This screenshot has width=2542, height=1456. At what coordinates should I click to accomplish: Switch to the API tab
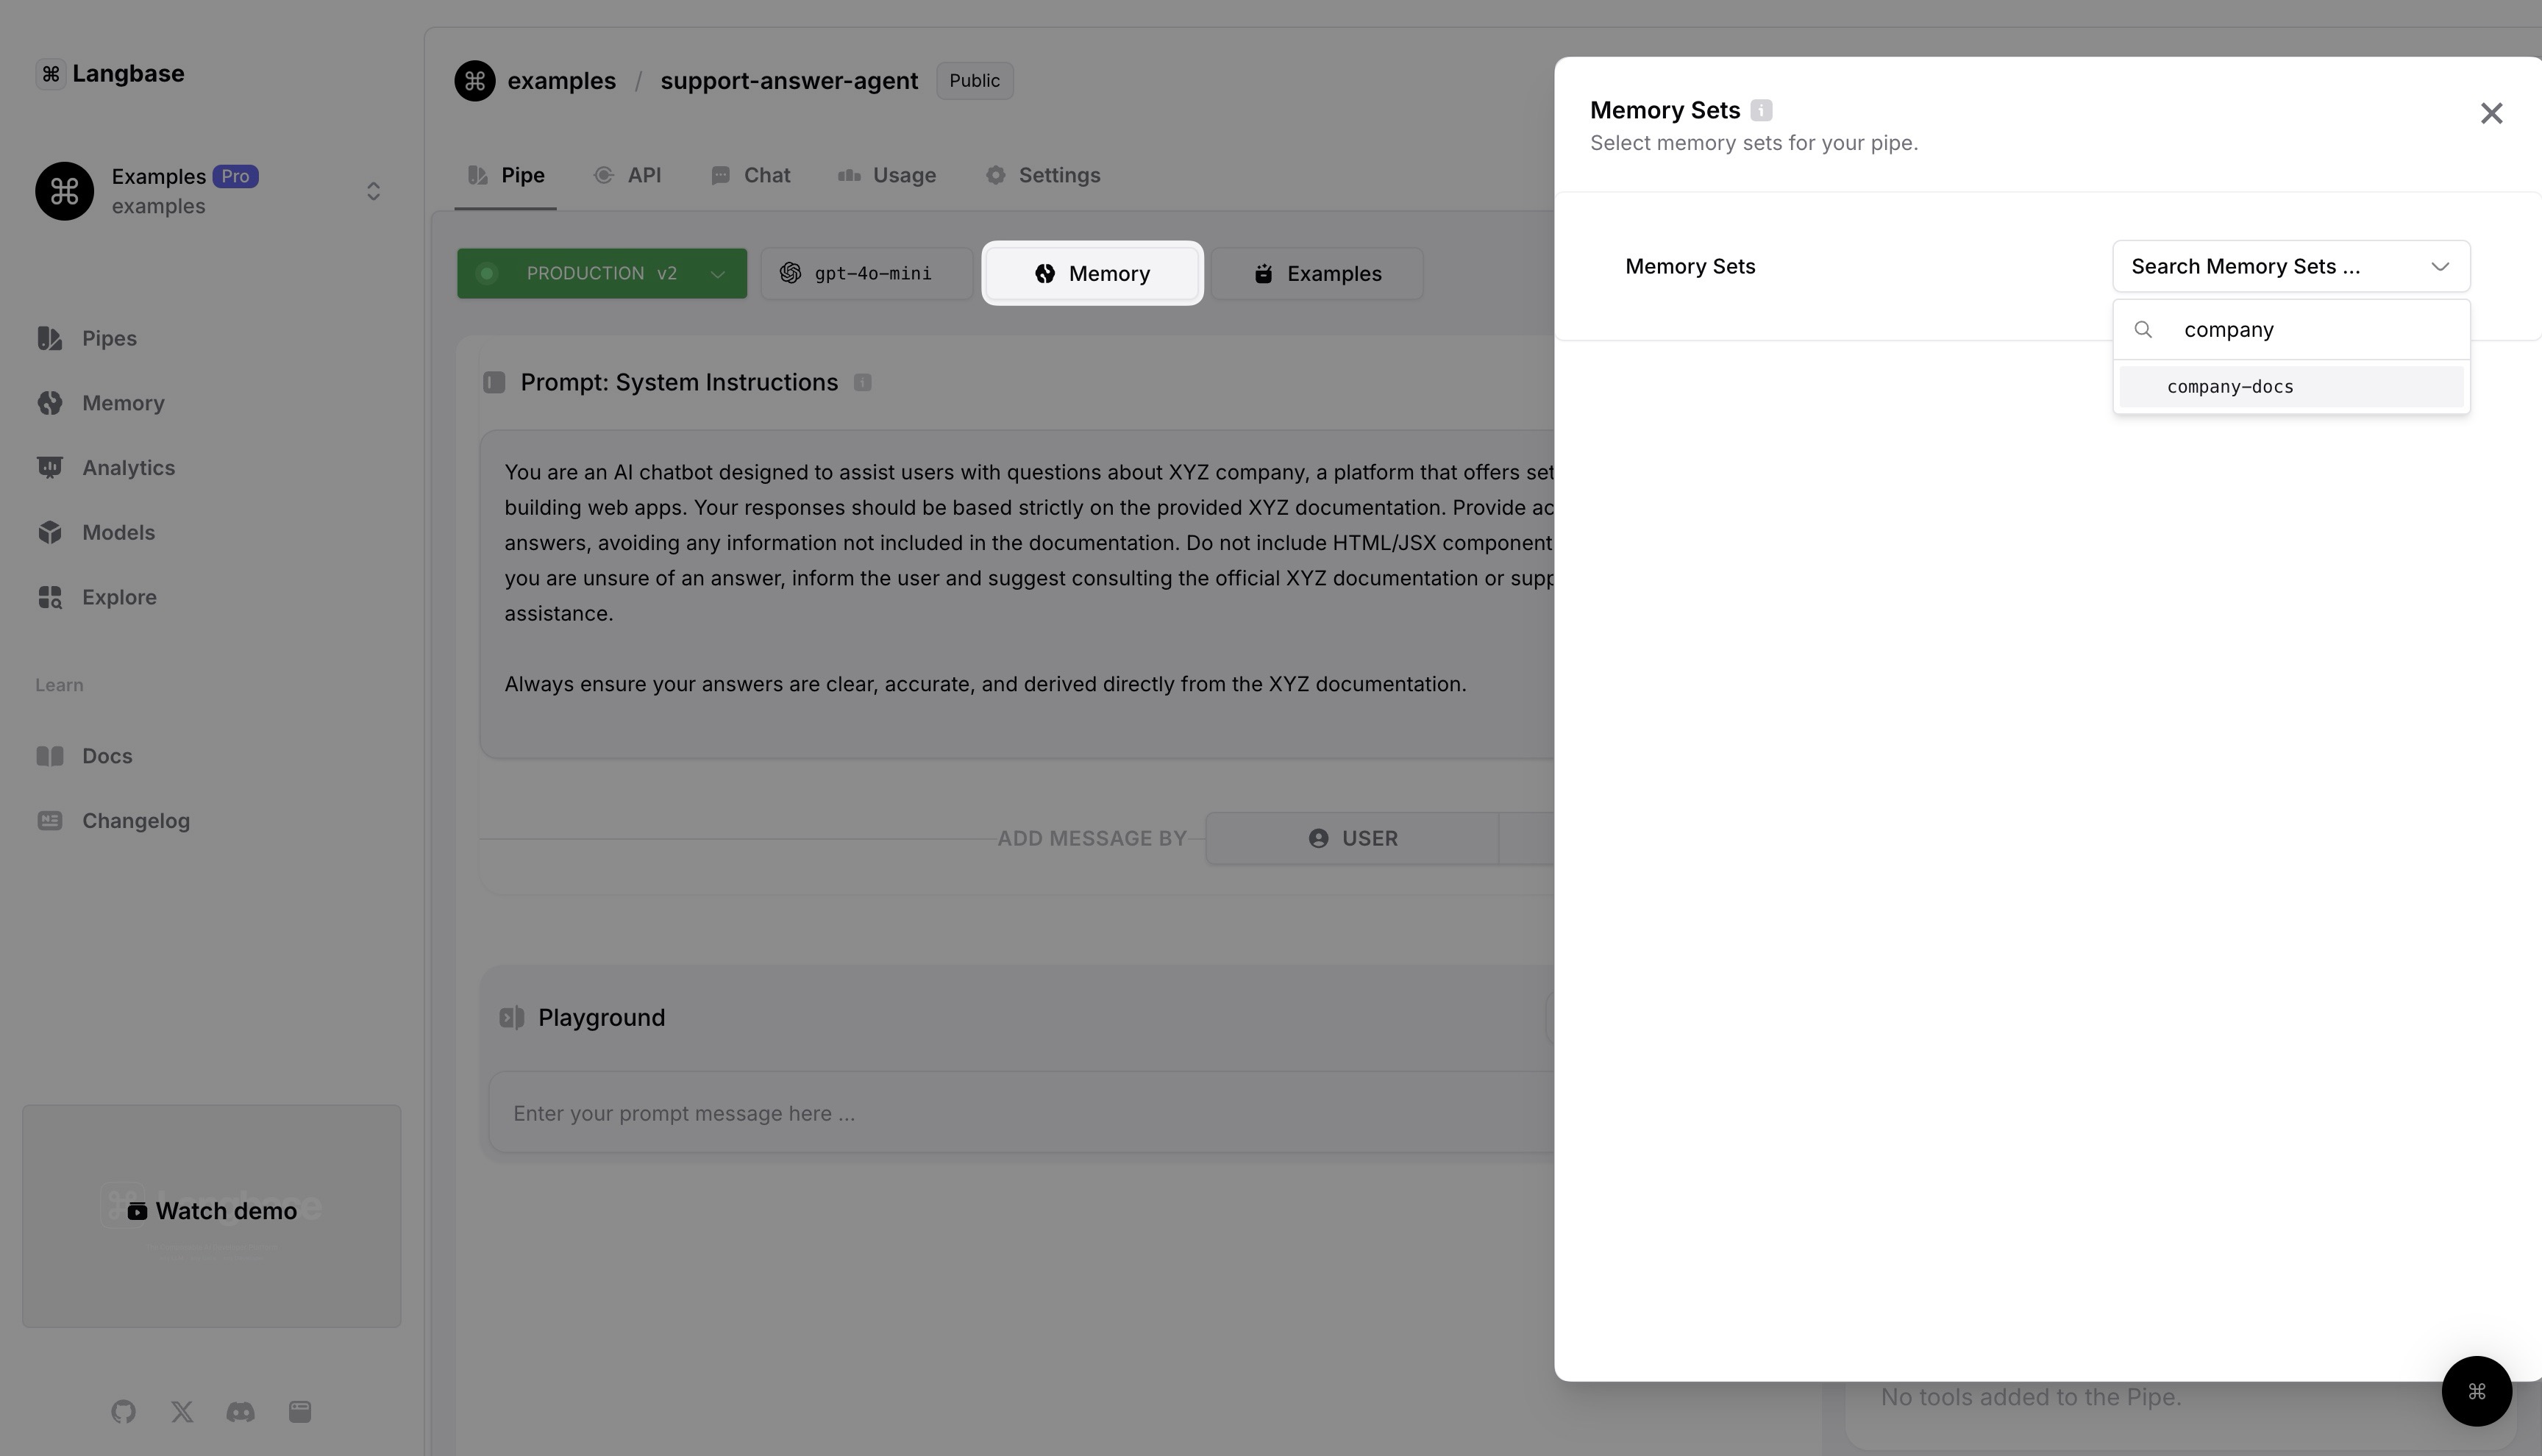pyautogui.click(x=627, y=176)
